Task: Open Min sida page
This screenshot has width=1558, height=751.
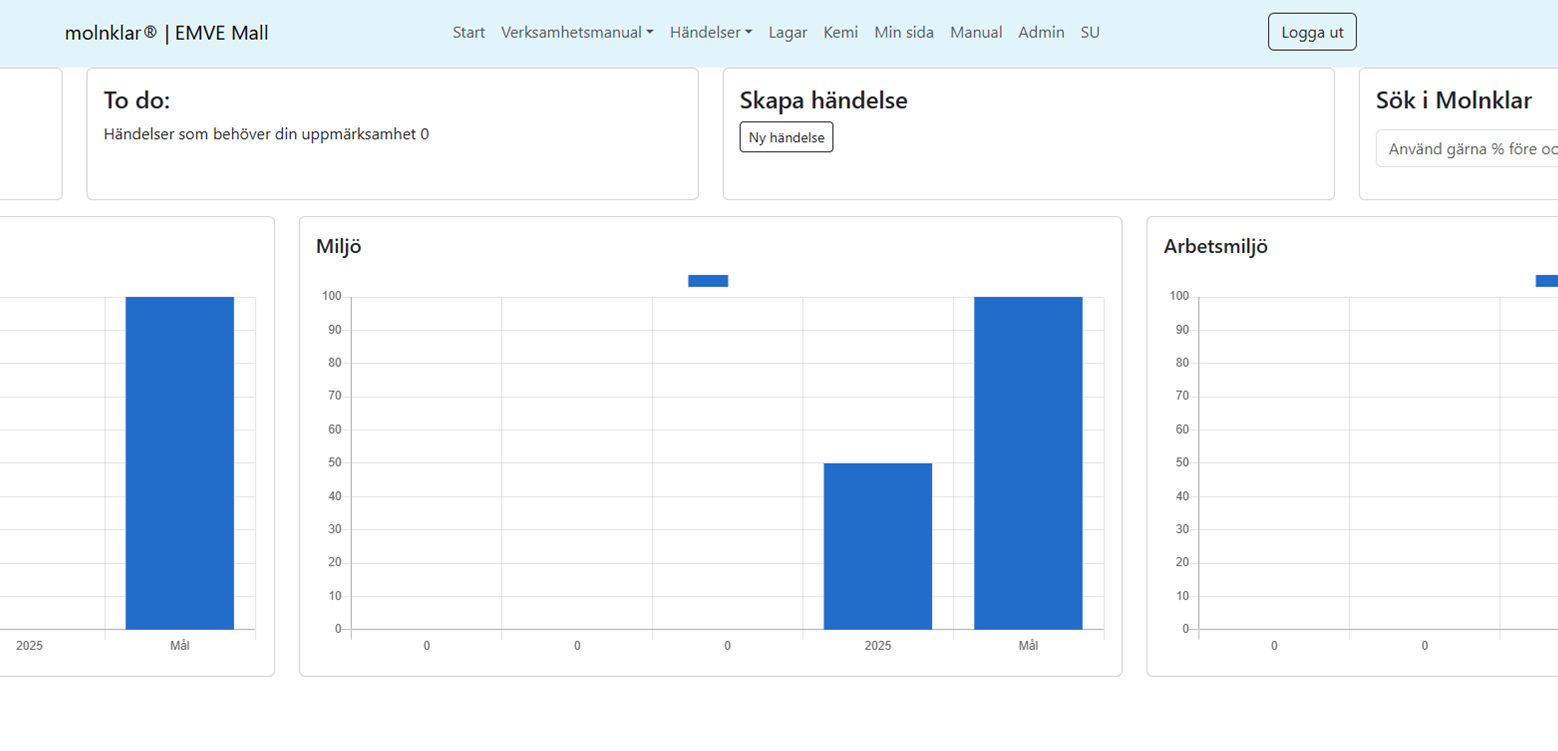Action: [904, 32]
